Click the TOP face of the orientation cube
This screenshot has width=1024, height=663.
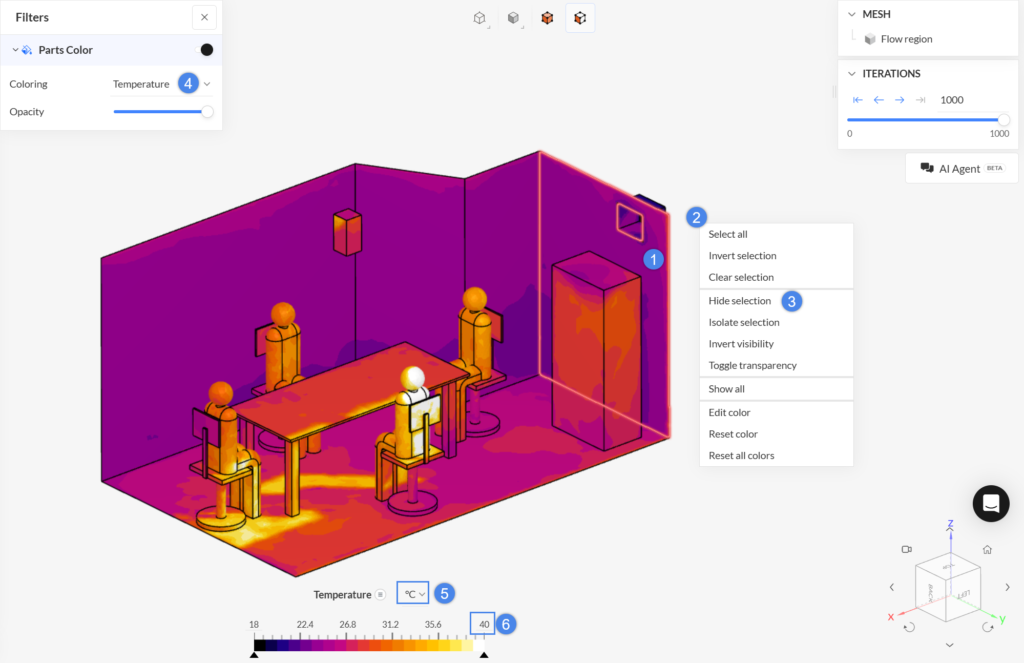948,564
